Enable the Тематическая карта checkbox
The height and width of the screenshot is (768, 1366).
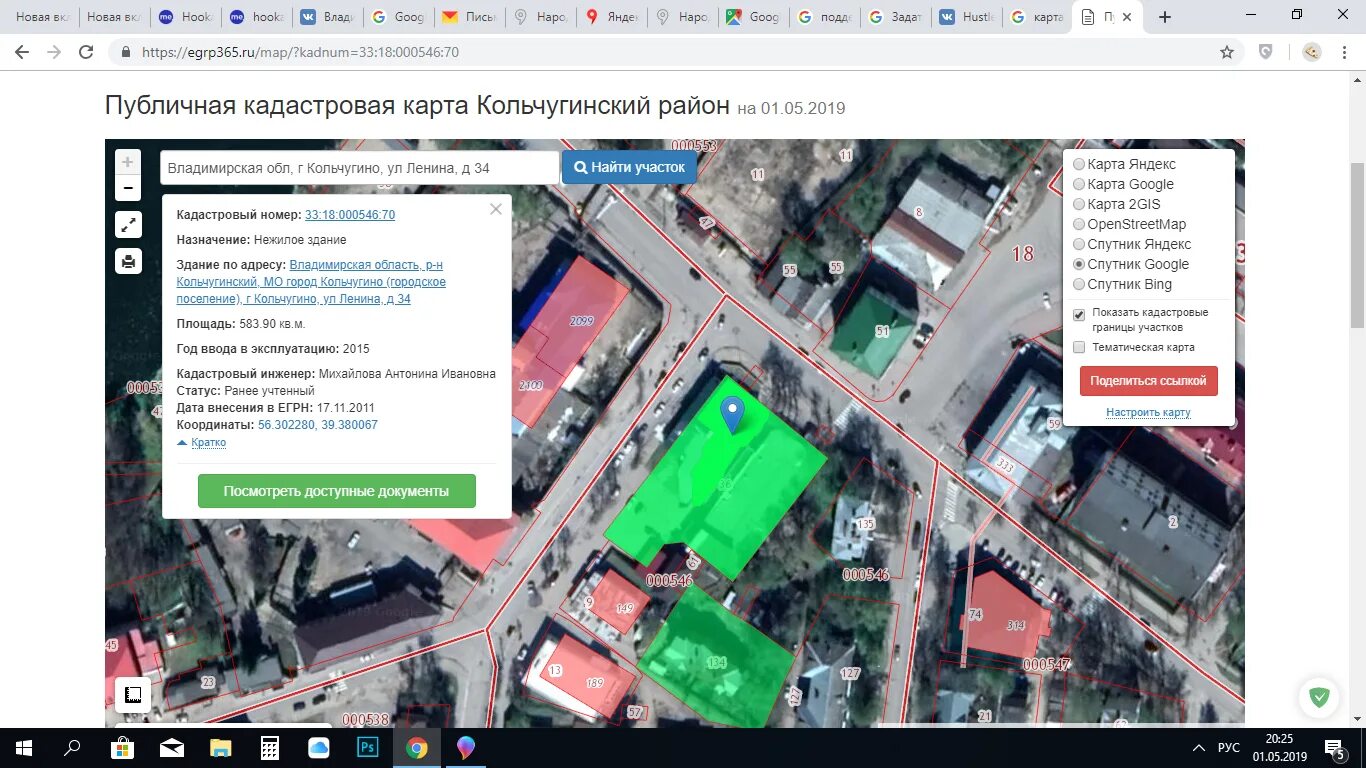click(1077, 347)
